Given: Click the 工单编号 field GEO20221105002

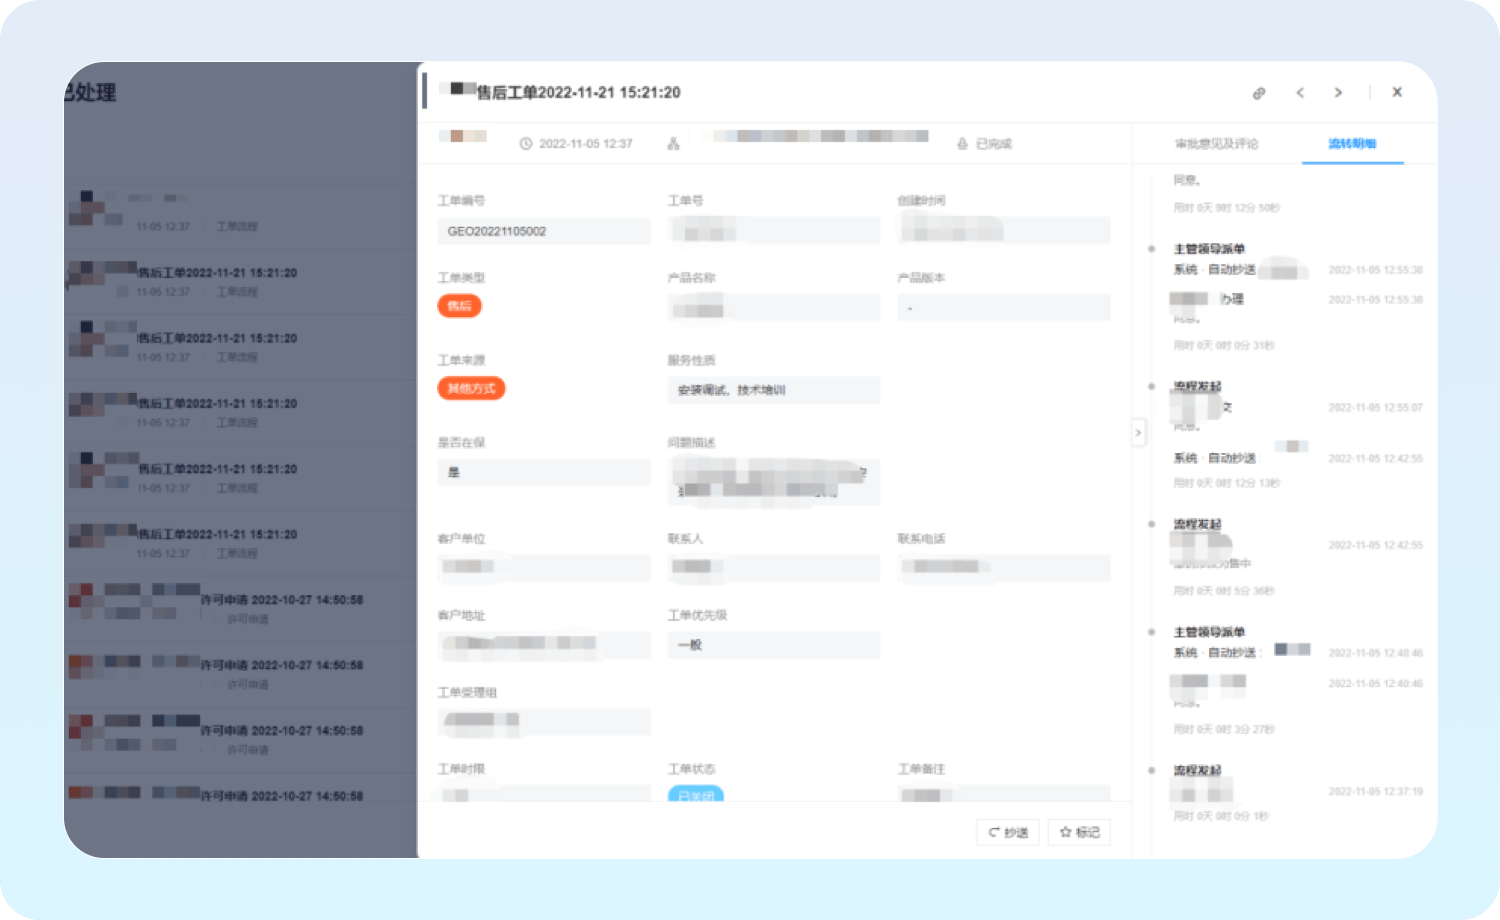Looking at the screenshot, I should coord(543,231).
